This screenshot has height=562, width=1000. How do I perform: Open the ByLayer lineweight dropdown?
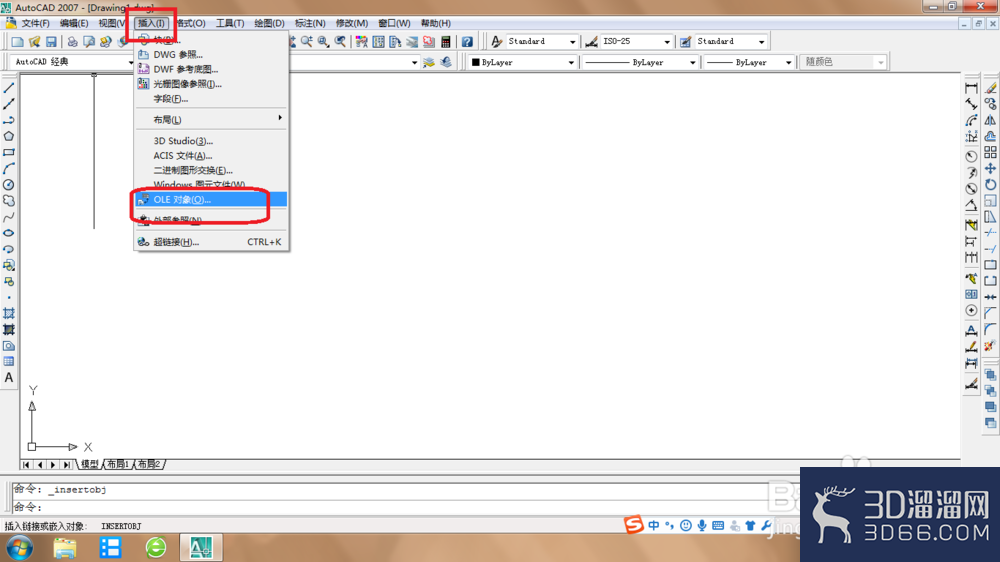click(749, 62)
